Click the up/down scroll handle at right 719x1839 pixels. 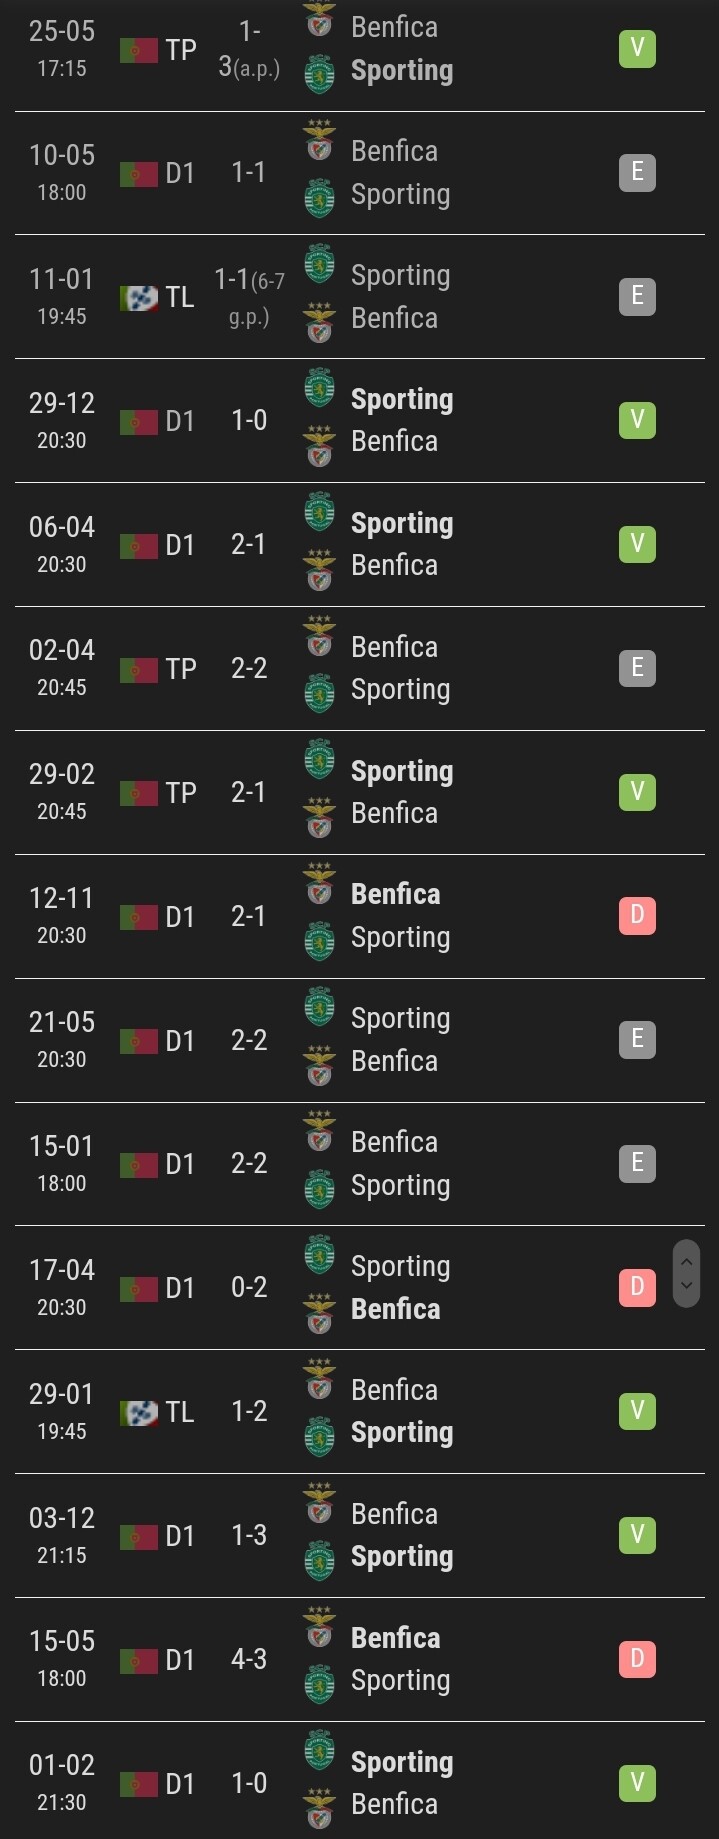[686, 1274]
